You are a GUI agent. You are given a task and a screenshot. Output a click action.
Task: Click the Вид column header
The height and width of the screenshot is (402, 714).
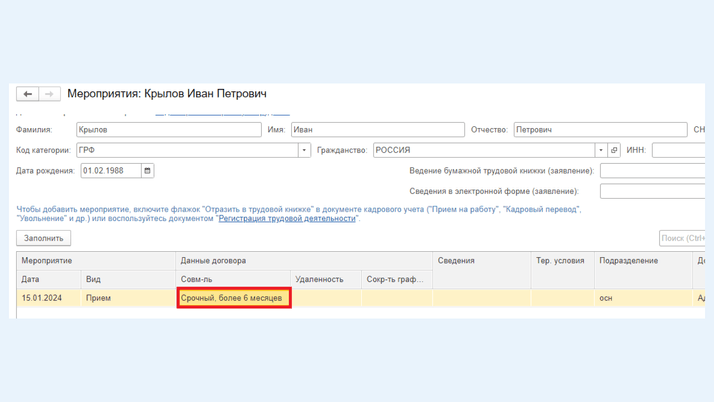[x=93, y=279]
